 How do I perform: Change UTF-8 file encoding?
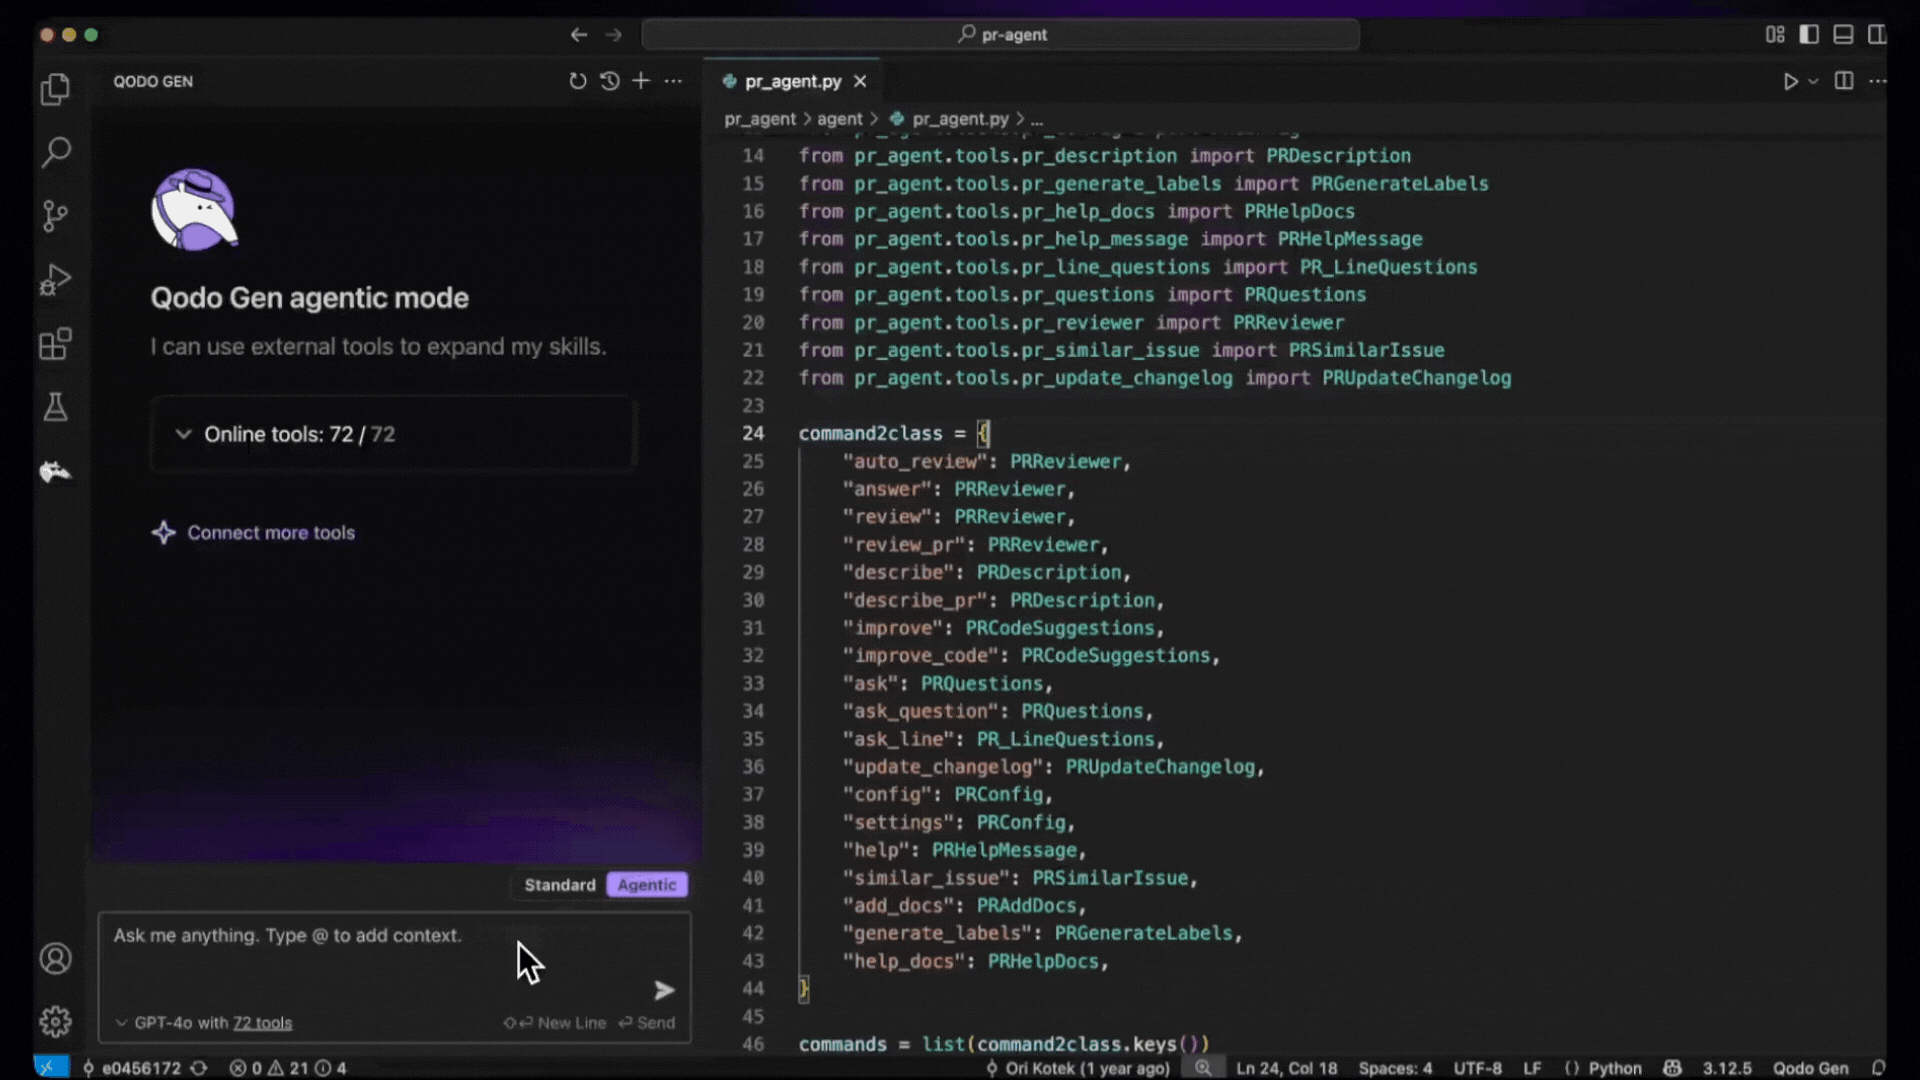tap(1478, 1068)
